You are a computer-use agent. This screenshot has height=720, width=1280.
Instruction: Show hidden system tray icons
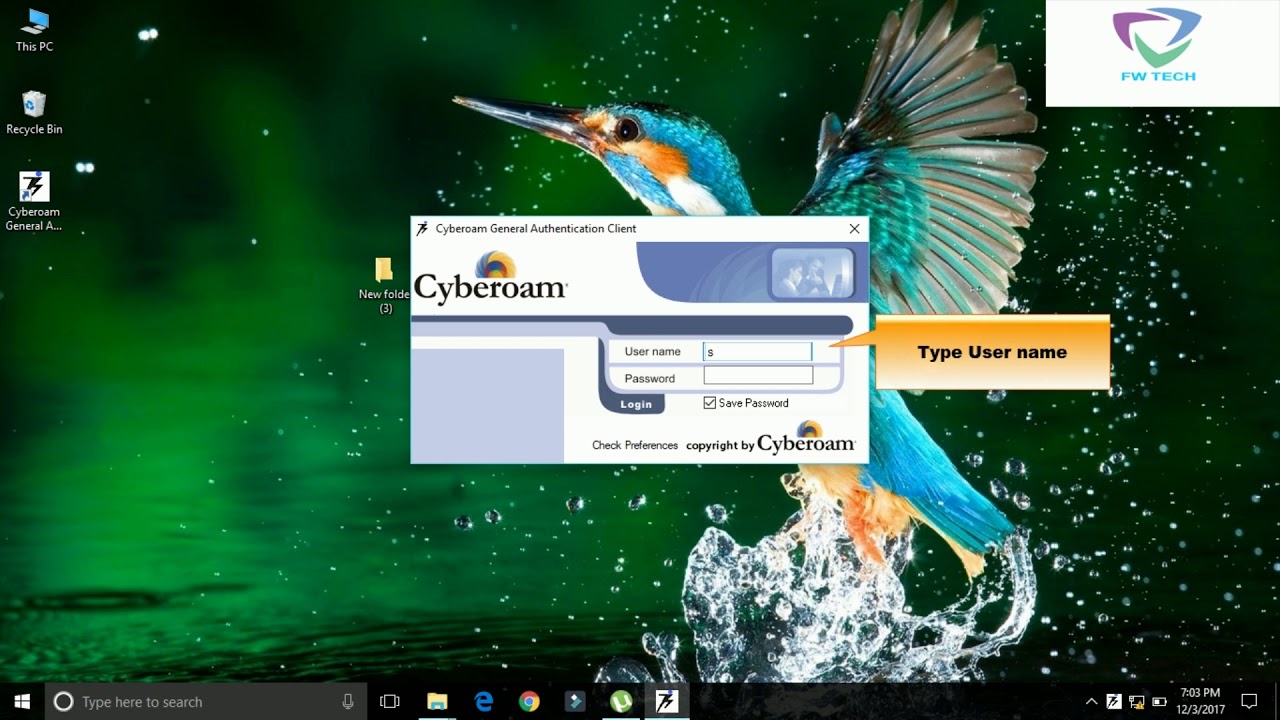1091,701
